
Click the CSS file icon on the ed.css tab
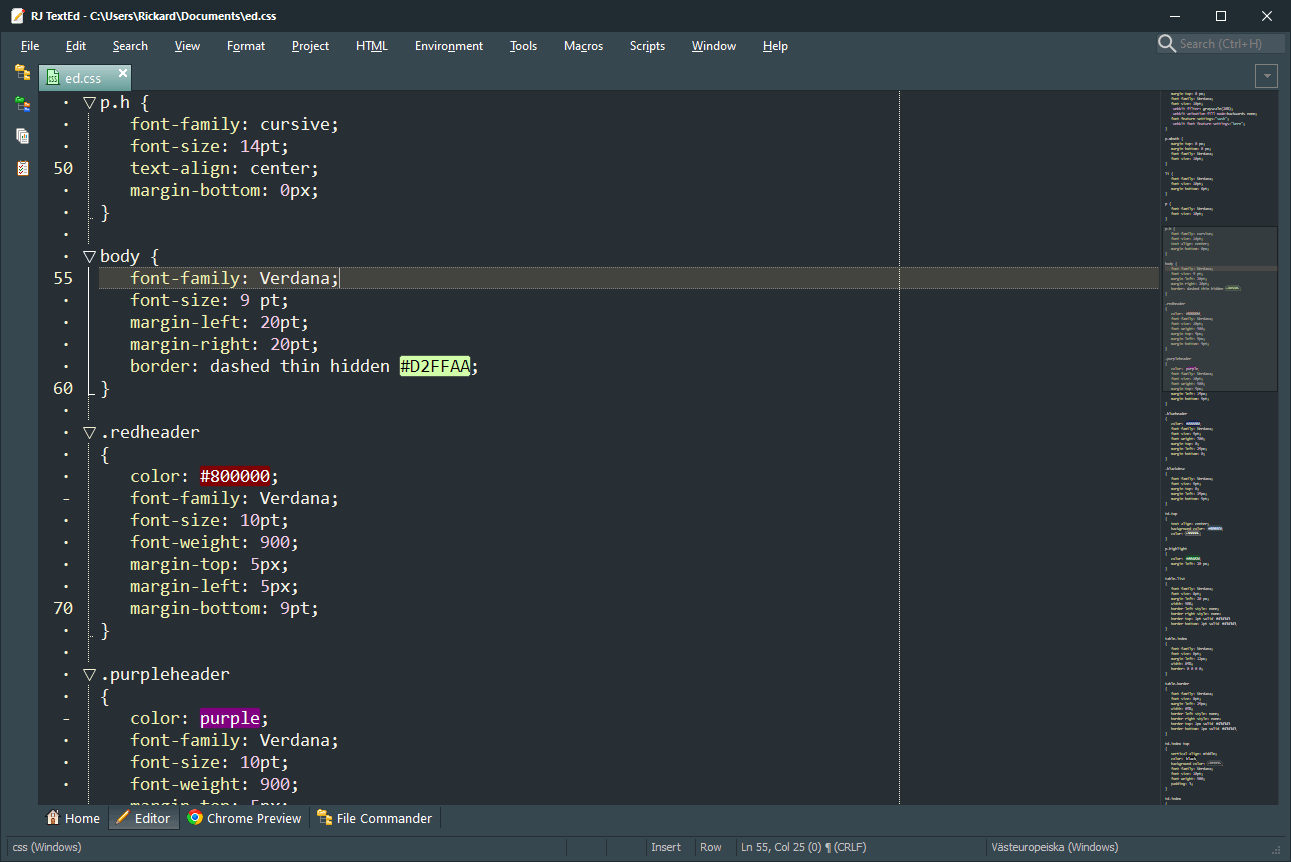[54, 78]
